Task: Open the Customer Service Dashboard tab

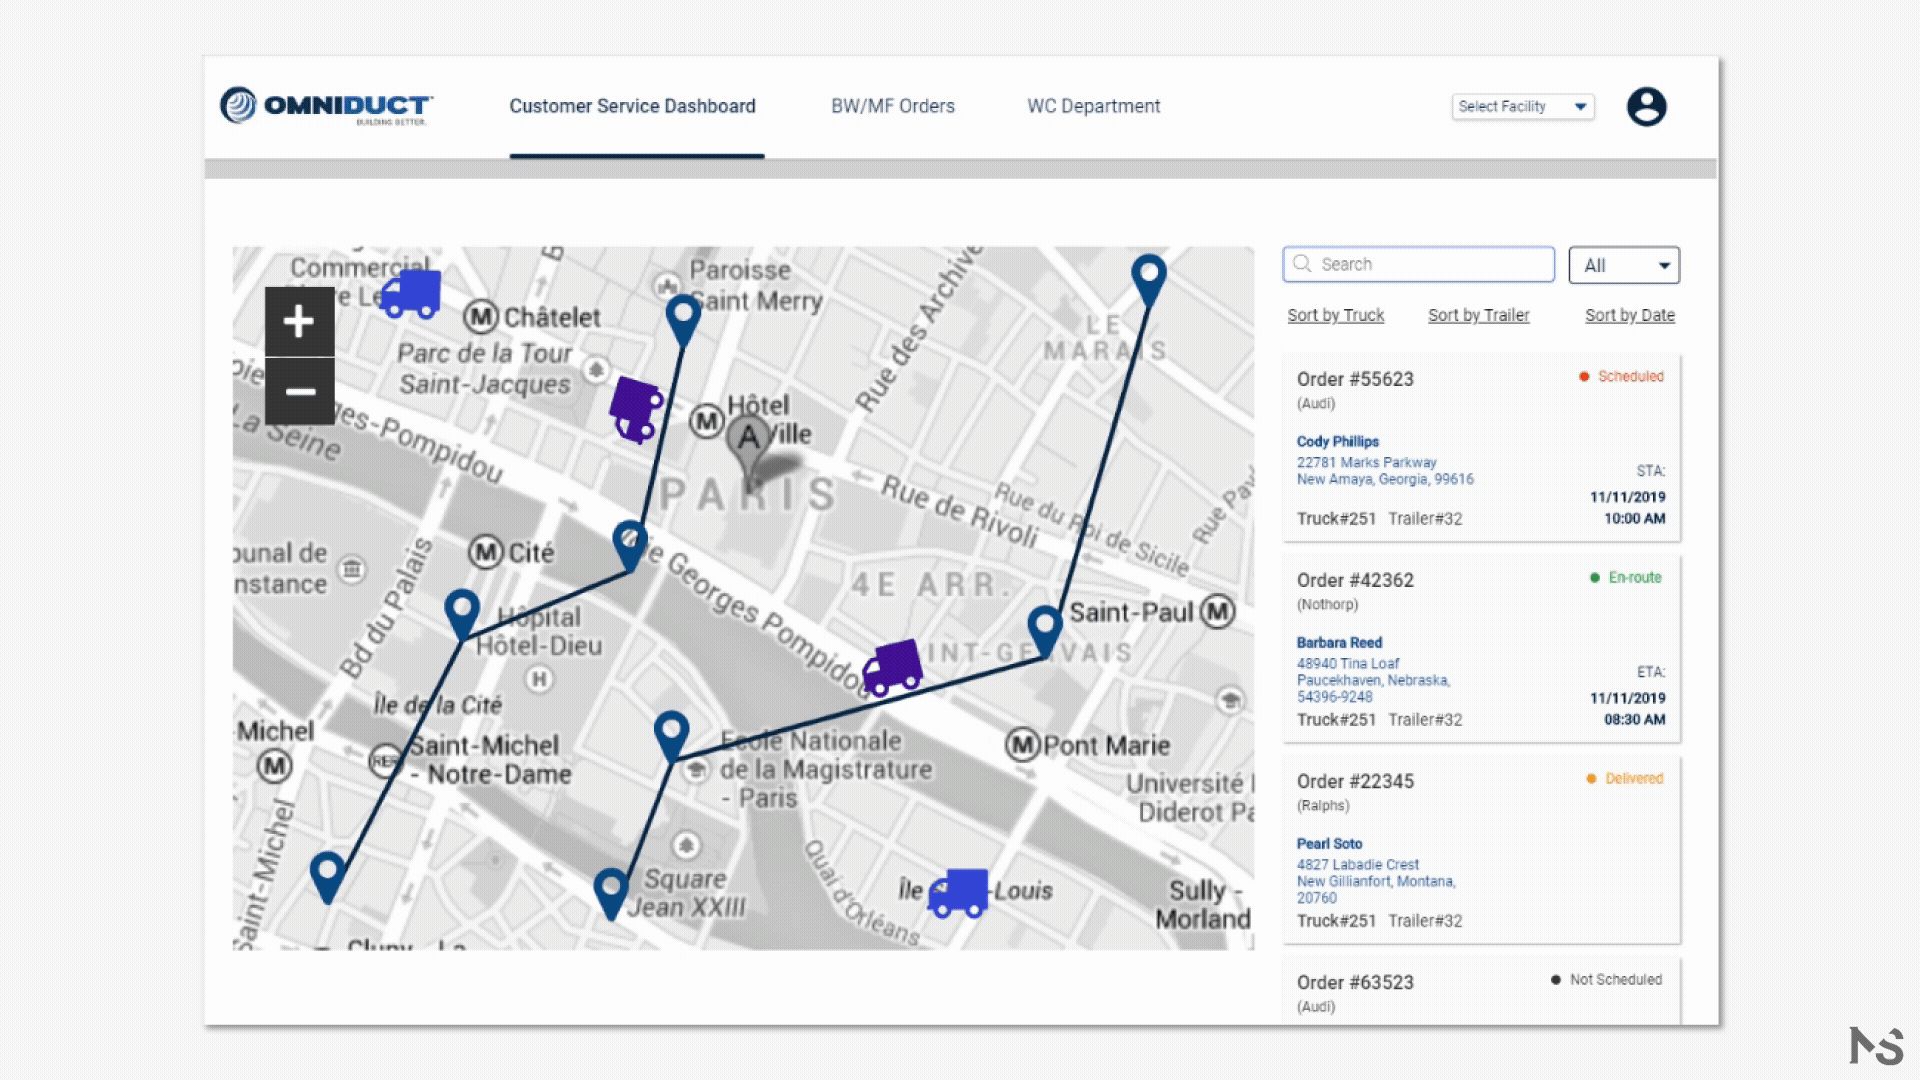Action: (x=632, y=106)
